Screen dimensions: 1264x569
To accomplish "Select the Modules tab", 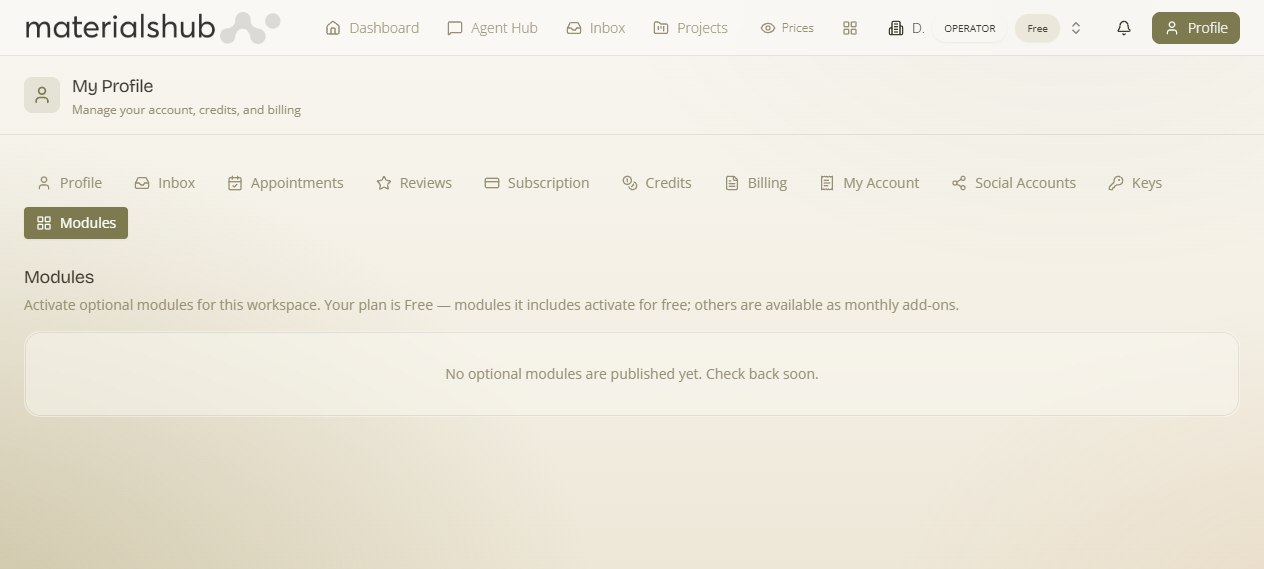I will point(76,223).
